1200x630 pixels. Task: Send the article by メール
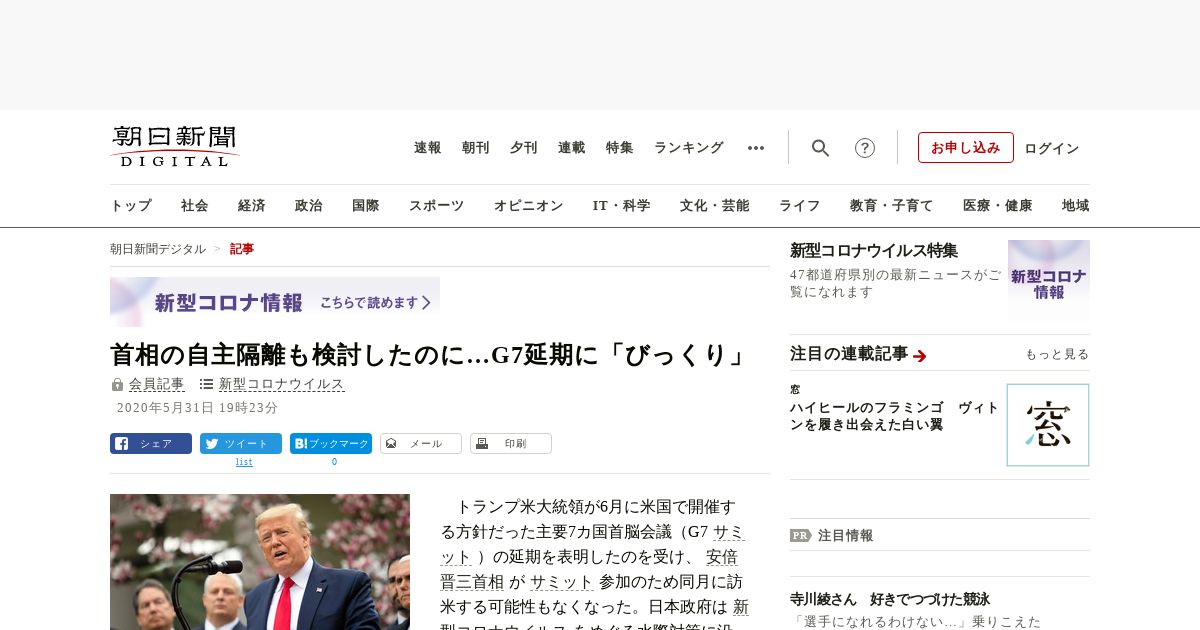pyautogui.click(x=421, y=444)
